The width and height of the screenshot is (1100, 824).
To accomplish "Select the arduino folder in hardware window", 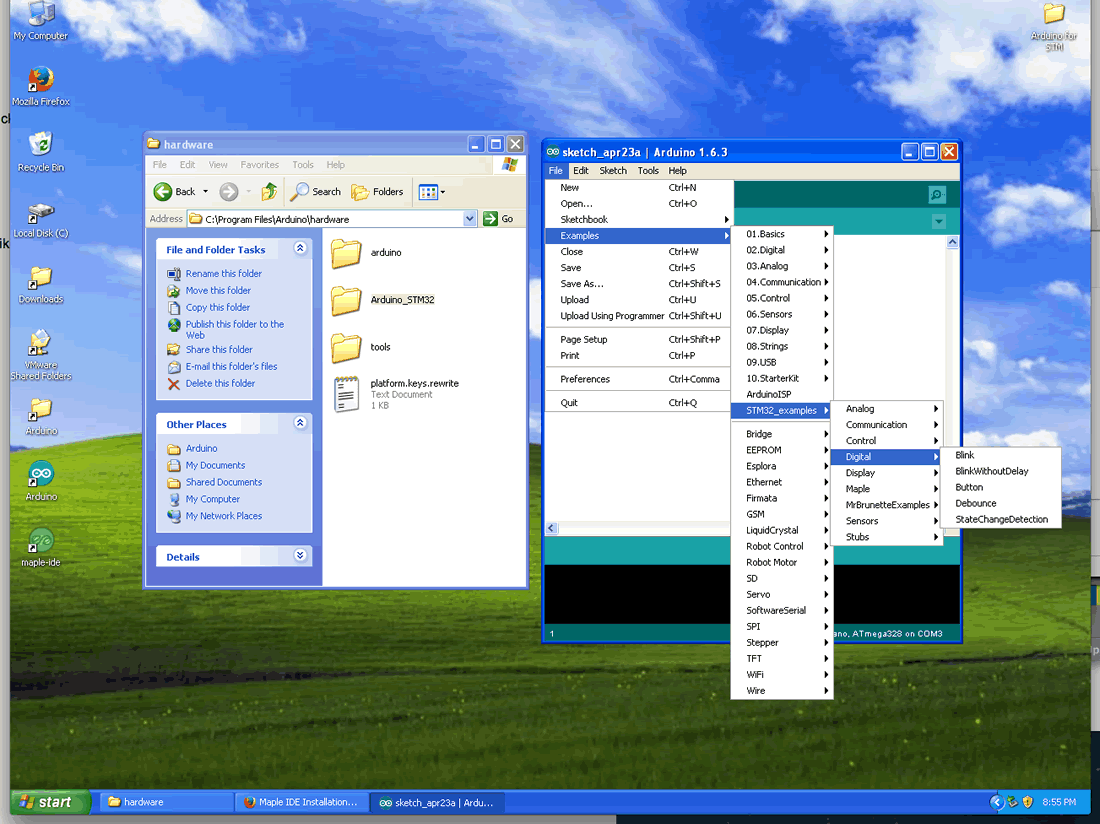I will (x=367, y=252).
